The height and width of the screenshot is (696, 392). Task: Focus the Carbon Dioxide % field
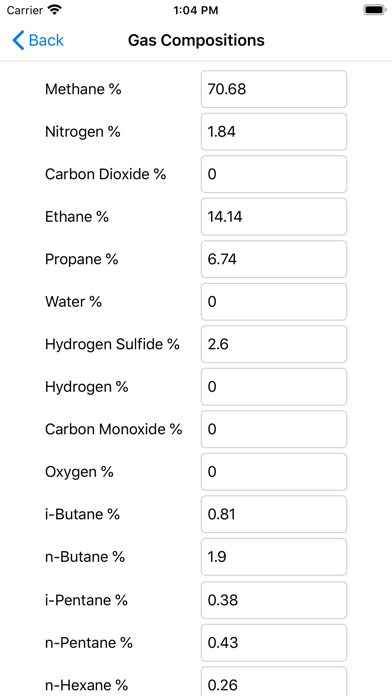point(274,174)
